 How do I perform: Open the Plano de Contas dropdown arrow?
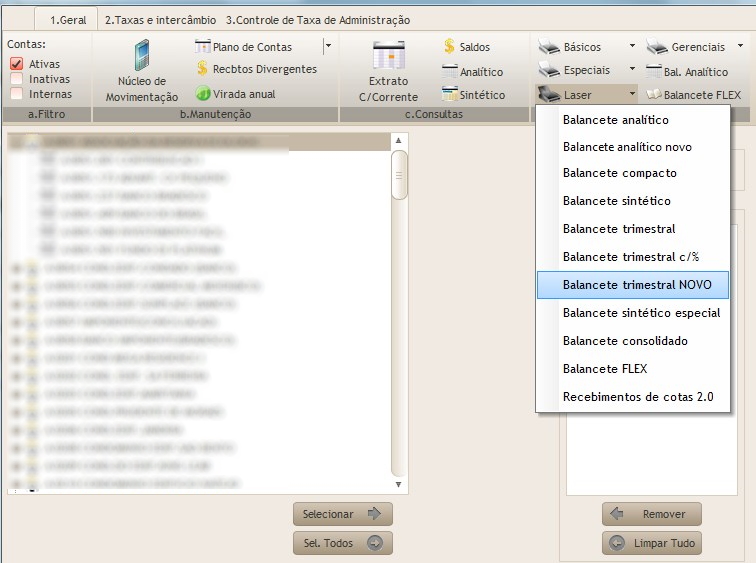pos(327,47)
